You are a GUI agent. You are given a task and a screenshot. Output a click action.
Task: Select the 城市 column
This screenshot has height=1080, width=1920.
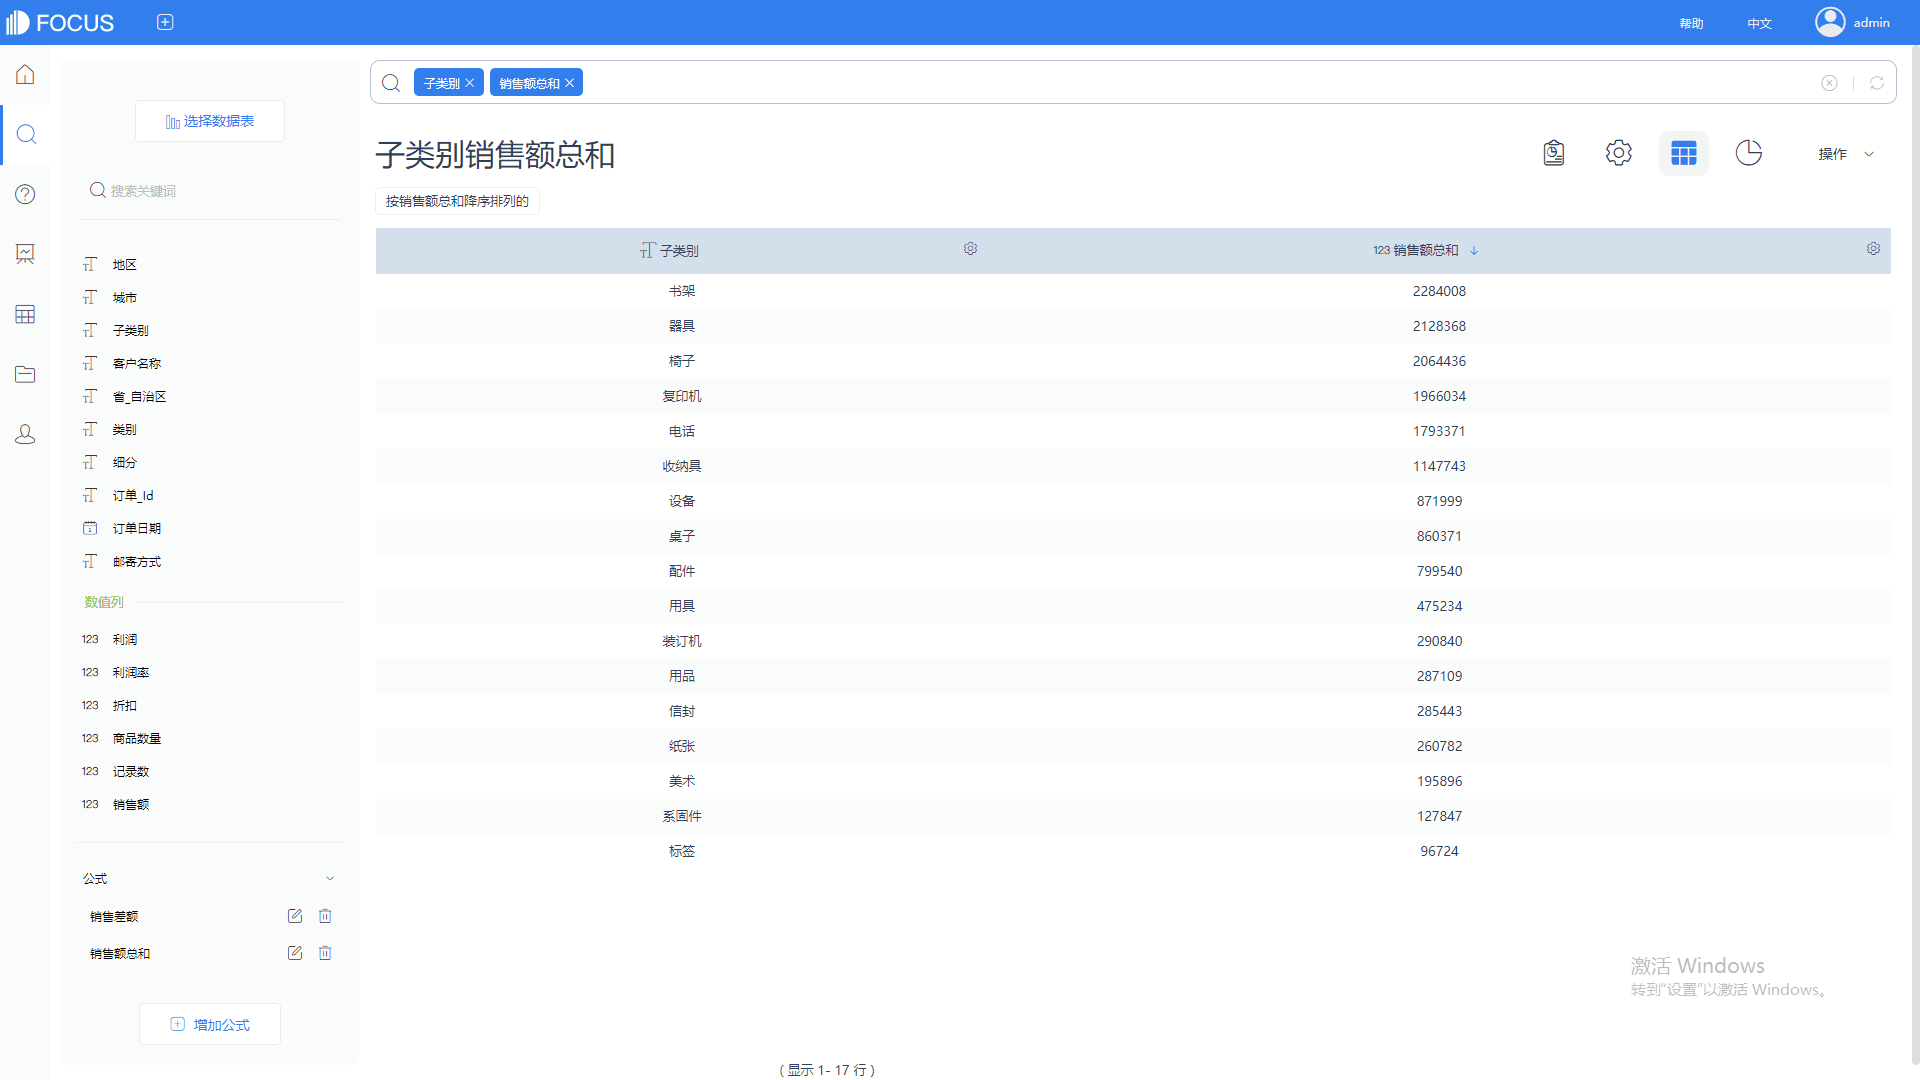point(124,298)
